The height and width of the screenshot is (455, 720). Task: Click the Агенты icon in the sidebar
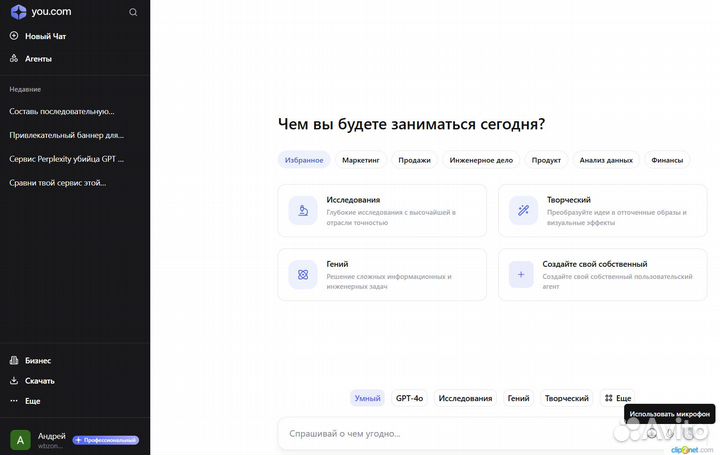(14, 58)
